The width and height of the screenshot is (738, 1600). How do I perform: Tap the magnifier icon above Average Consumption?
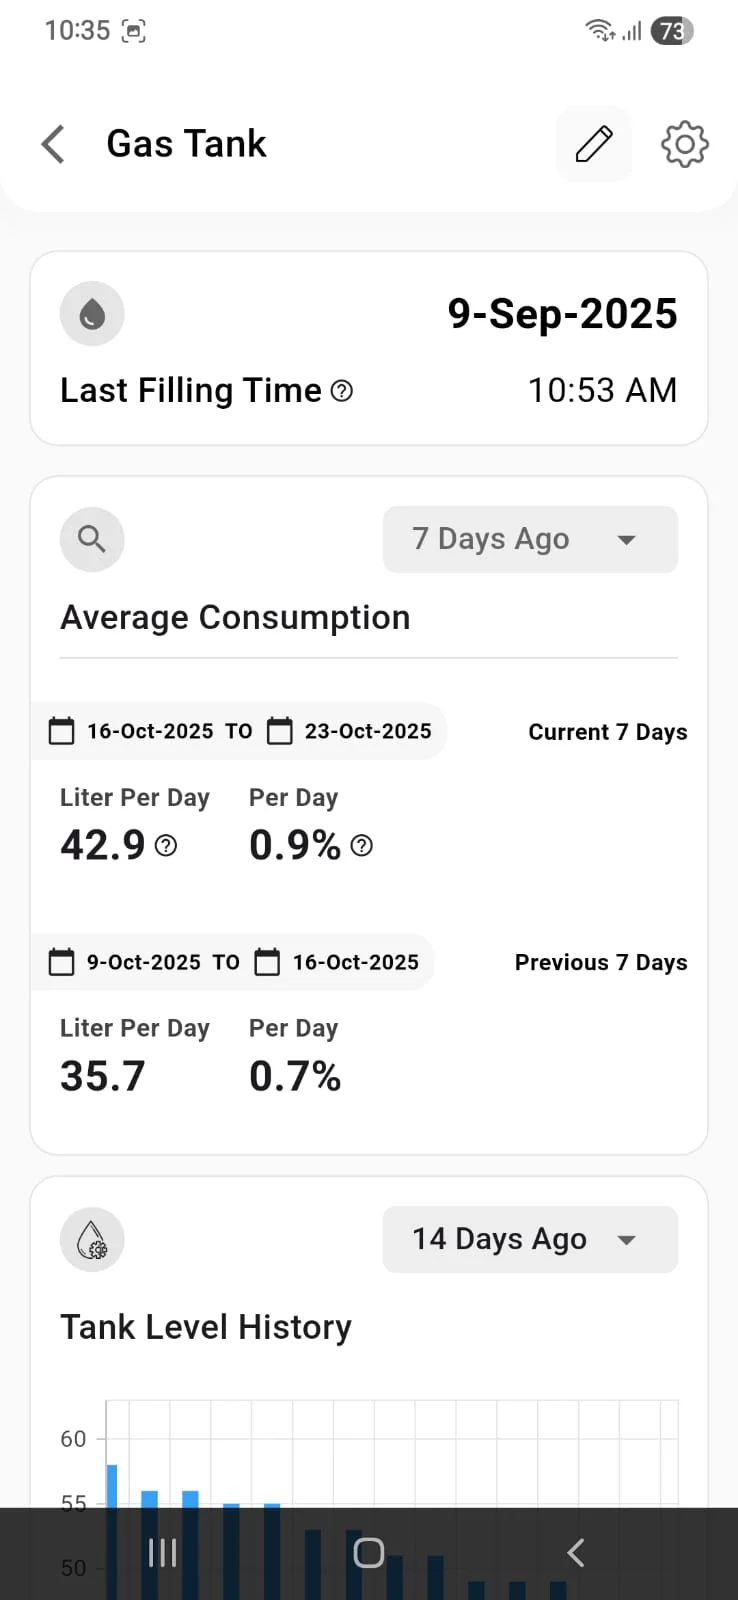[92, 539]
